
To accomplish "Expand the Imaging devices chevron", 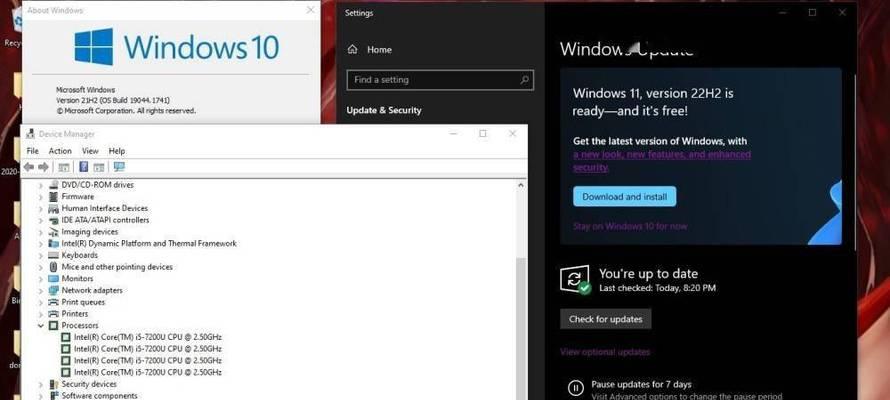I will coord(40,232).
